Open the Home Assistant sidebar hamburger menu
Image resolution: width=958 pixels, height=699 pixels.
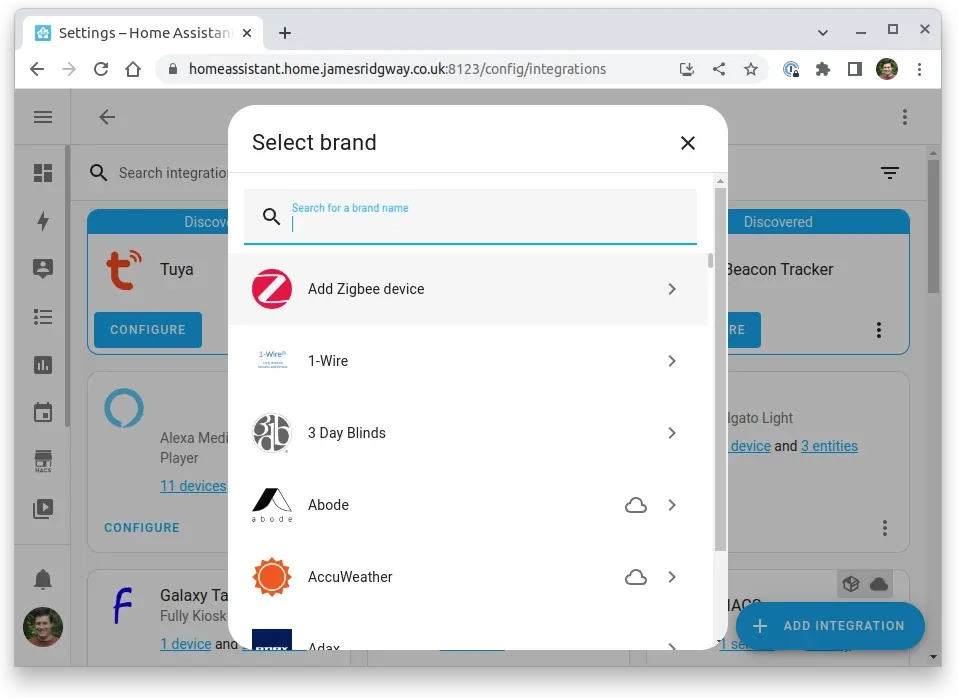(x=43, y=117)
